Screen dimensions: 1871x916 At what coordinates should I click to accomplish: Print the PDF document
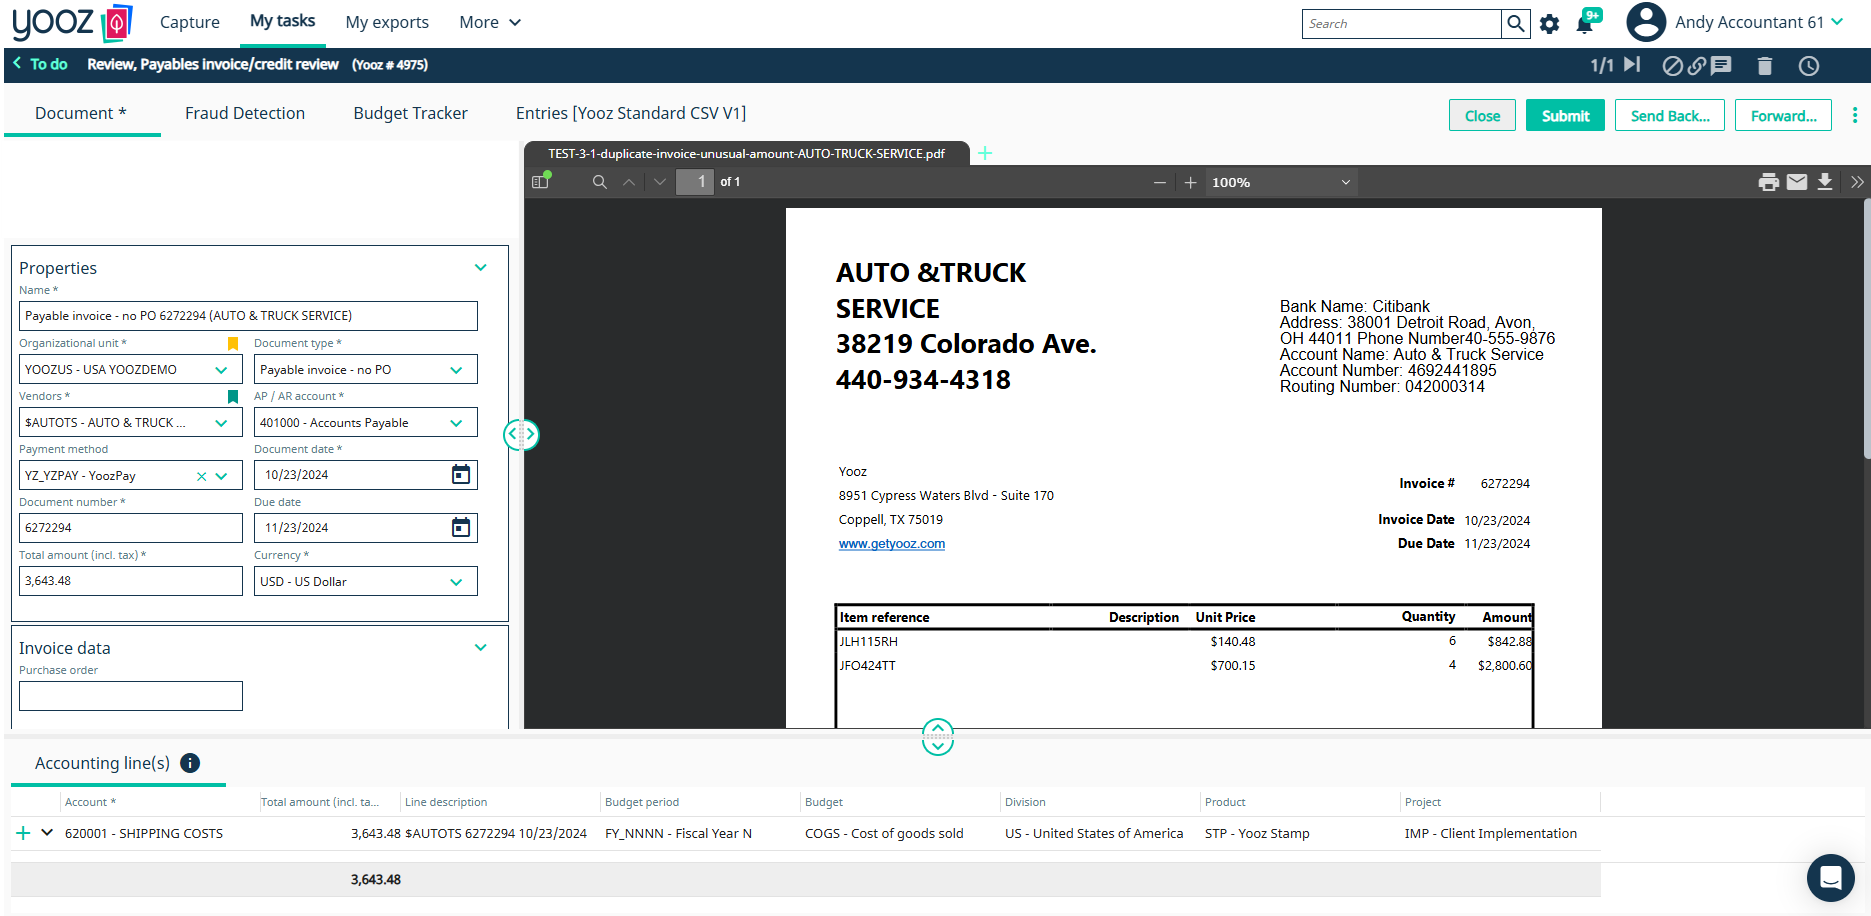pyautogui.click(x=1769, y=182)
